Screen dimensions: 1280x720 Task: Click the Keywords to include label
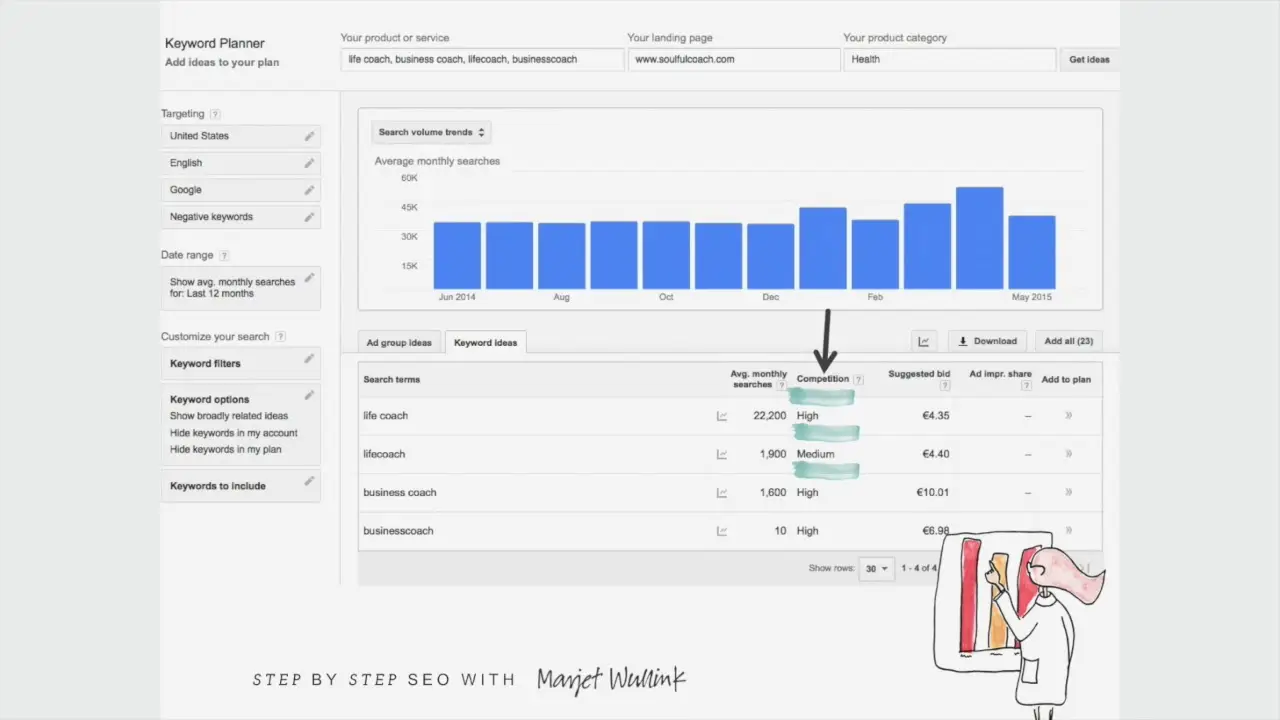(218, 487)
